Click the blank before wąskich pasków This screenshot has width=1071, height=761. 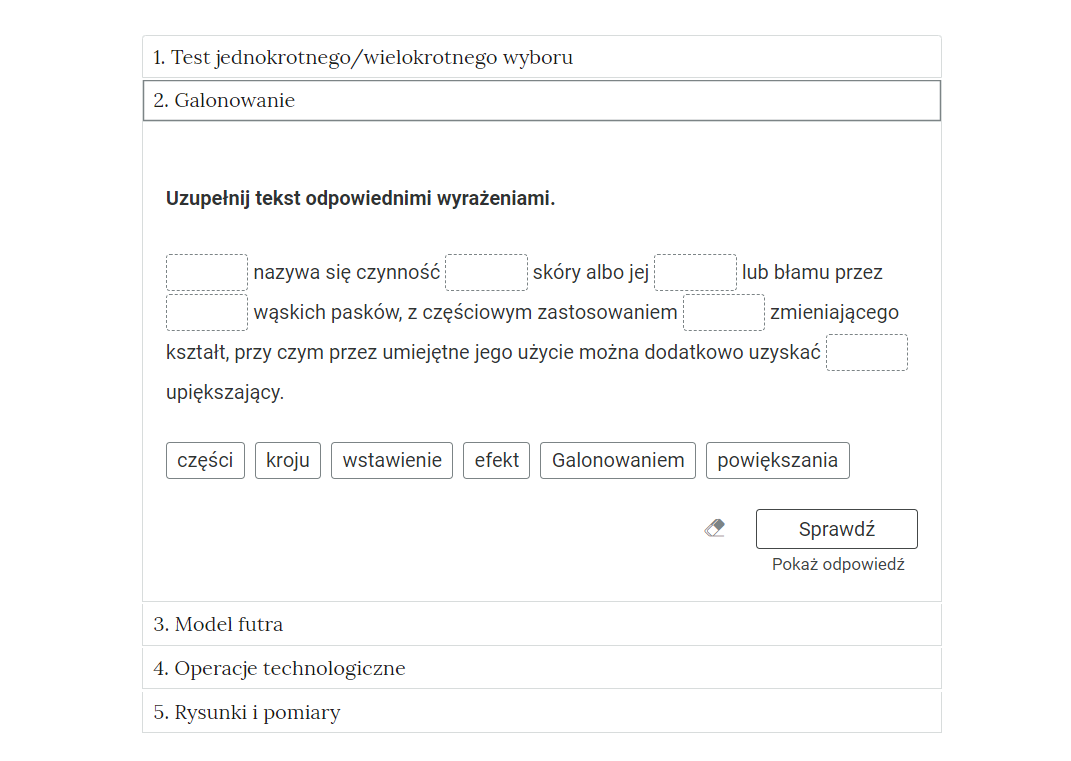tap(206, 312)
